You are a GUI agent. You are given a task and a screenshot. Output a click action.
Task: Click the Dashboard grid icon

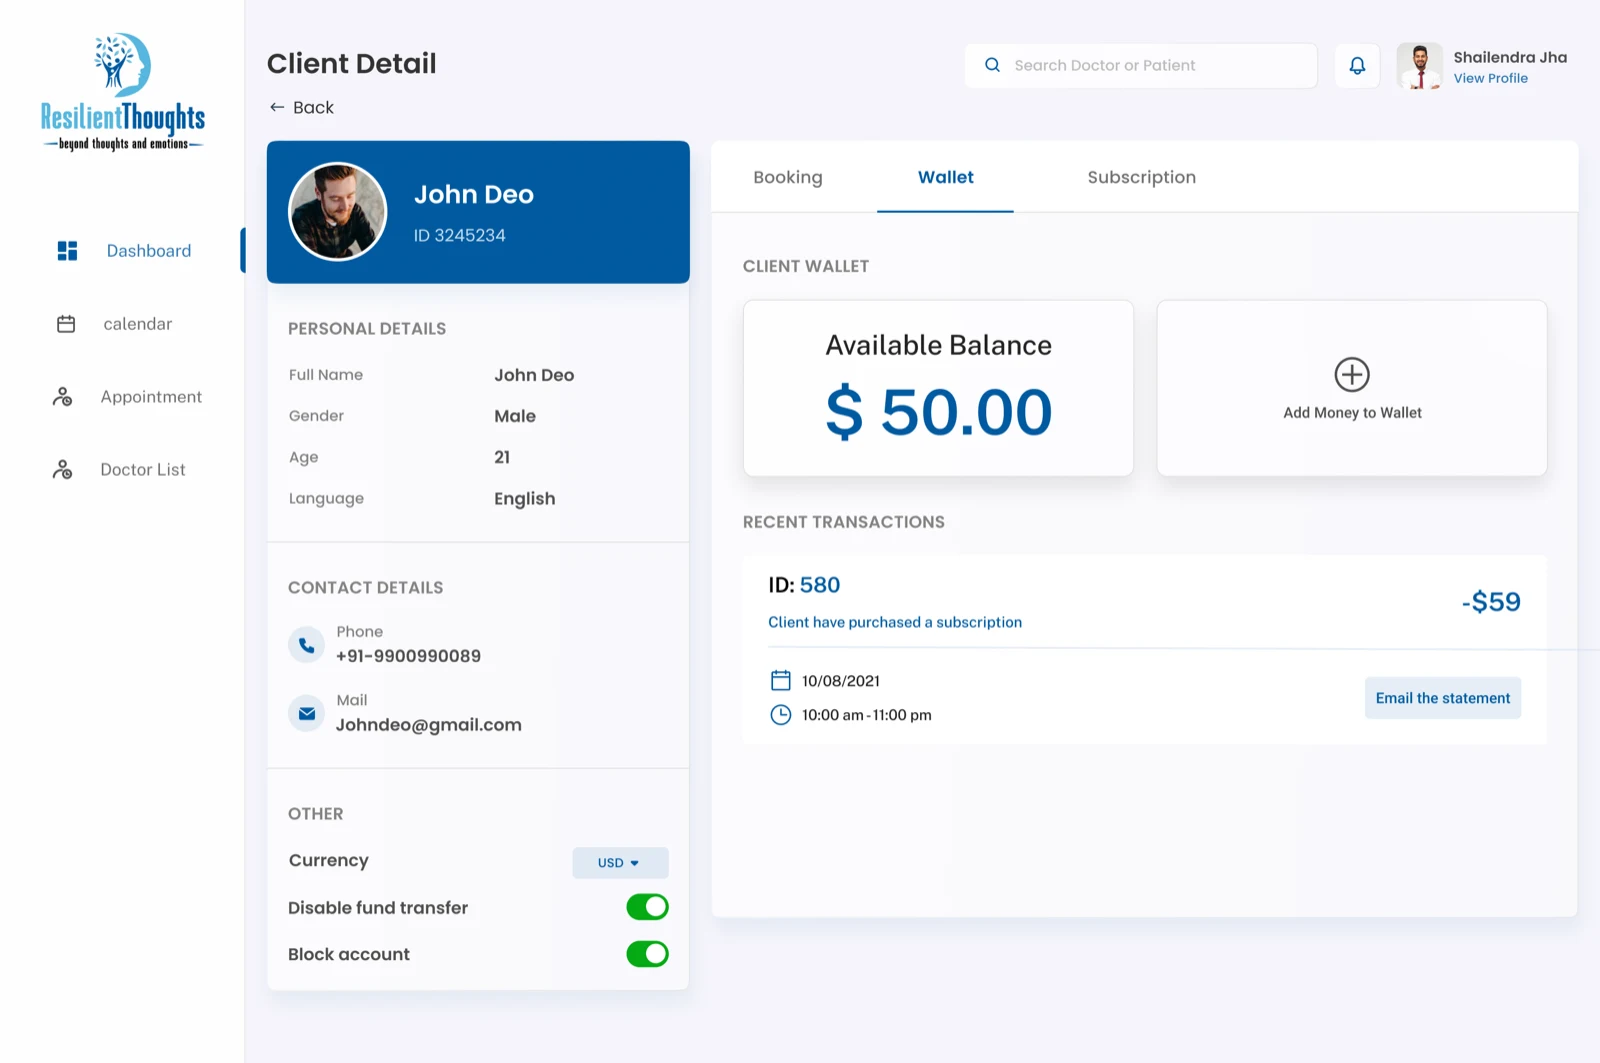(x=67, y=251)
